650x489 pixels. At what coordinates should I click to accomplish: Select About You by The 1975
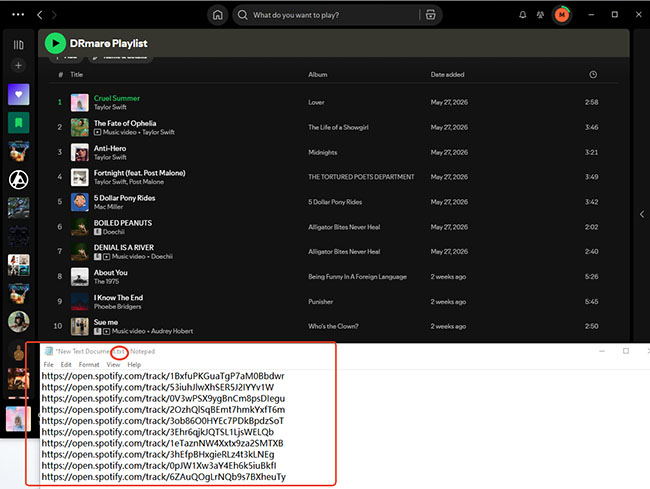(110, 273)
